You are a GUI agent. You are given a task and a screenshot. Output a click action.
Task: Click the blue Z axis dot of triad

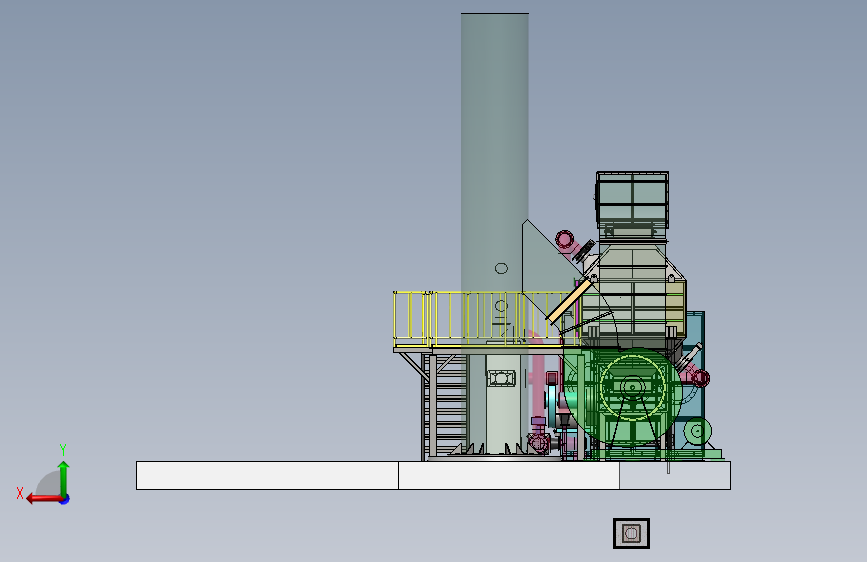65,499
